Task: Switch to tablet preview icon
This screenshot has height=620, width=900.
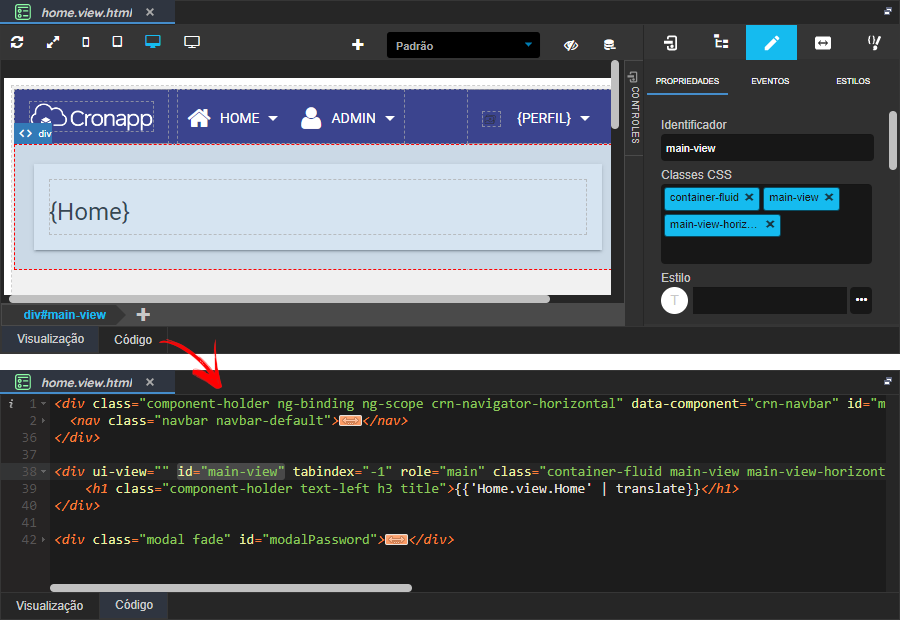Action: pyautogui.click(x=117, y=41)
